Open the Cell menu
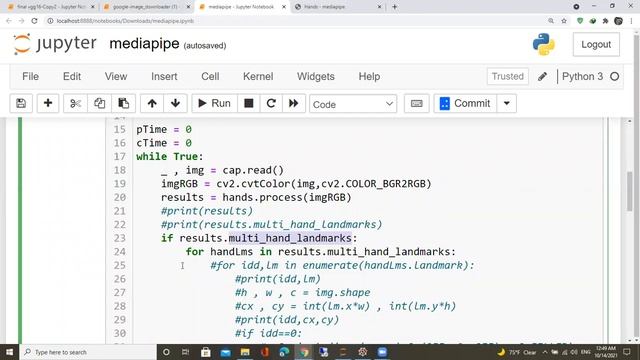This screenshot has width=640, height=360. click(210, 76)
